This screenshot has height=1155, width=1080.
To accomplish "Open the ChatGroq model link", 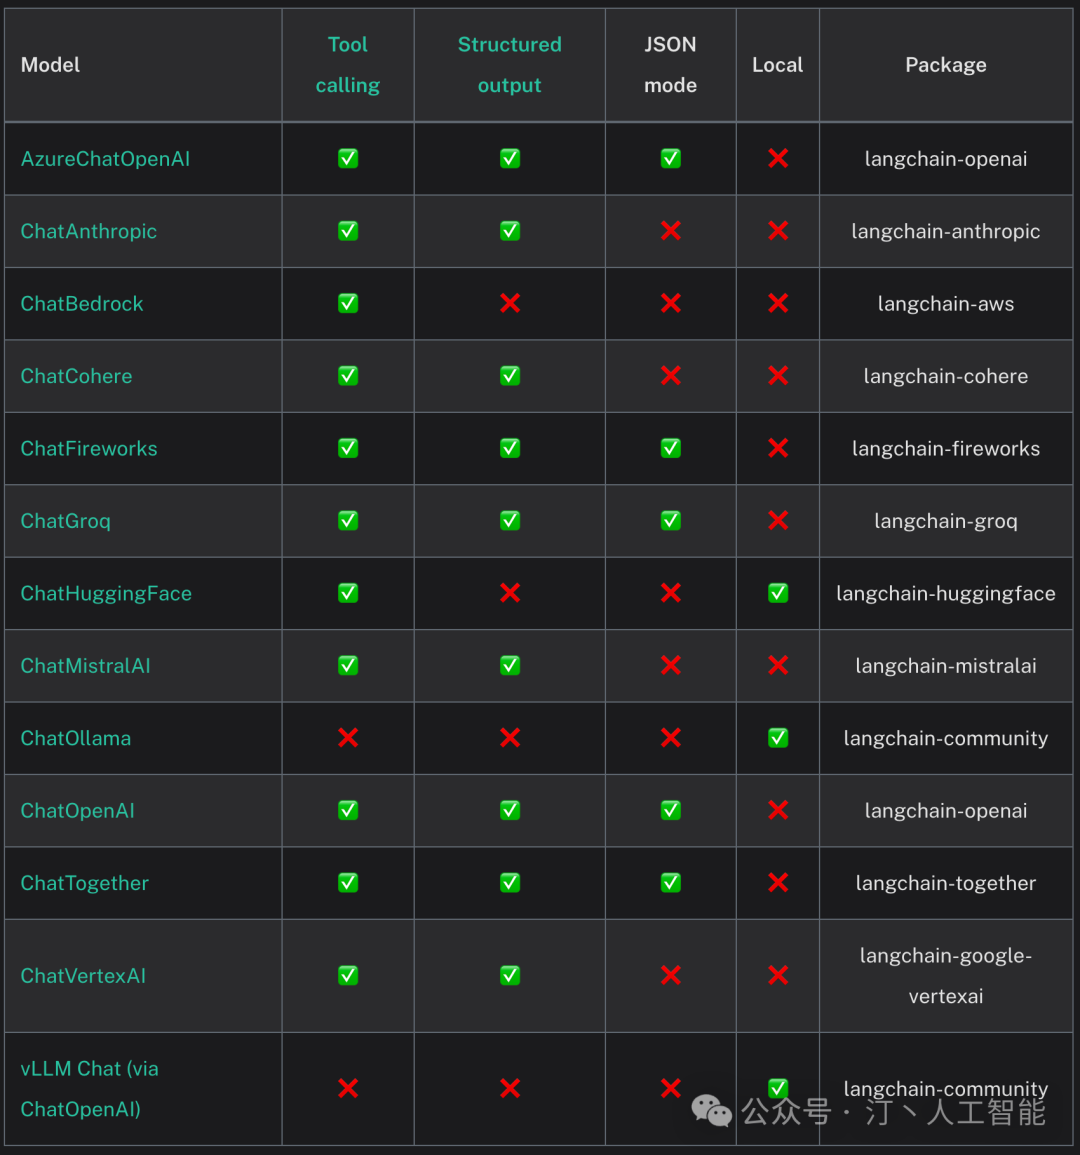I will 66,521.
